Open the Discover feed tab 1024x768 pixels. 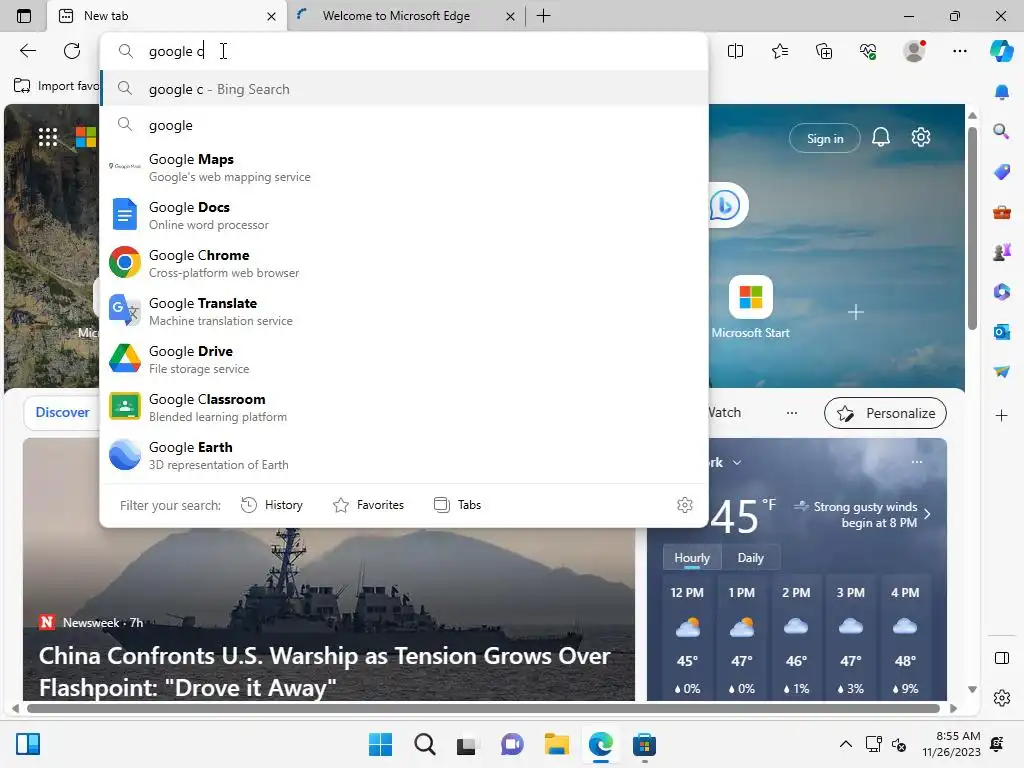click(62, 413)
